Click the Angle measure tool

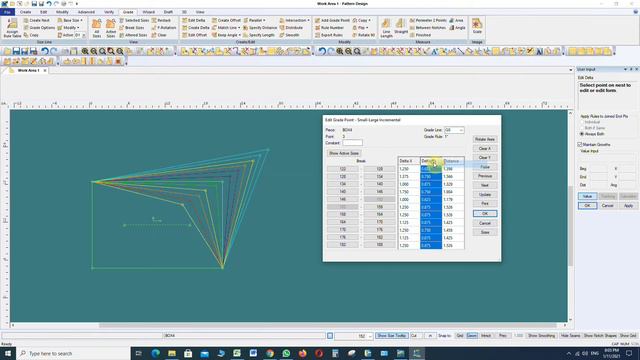[x=457, y=27]
